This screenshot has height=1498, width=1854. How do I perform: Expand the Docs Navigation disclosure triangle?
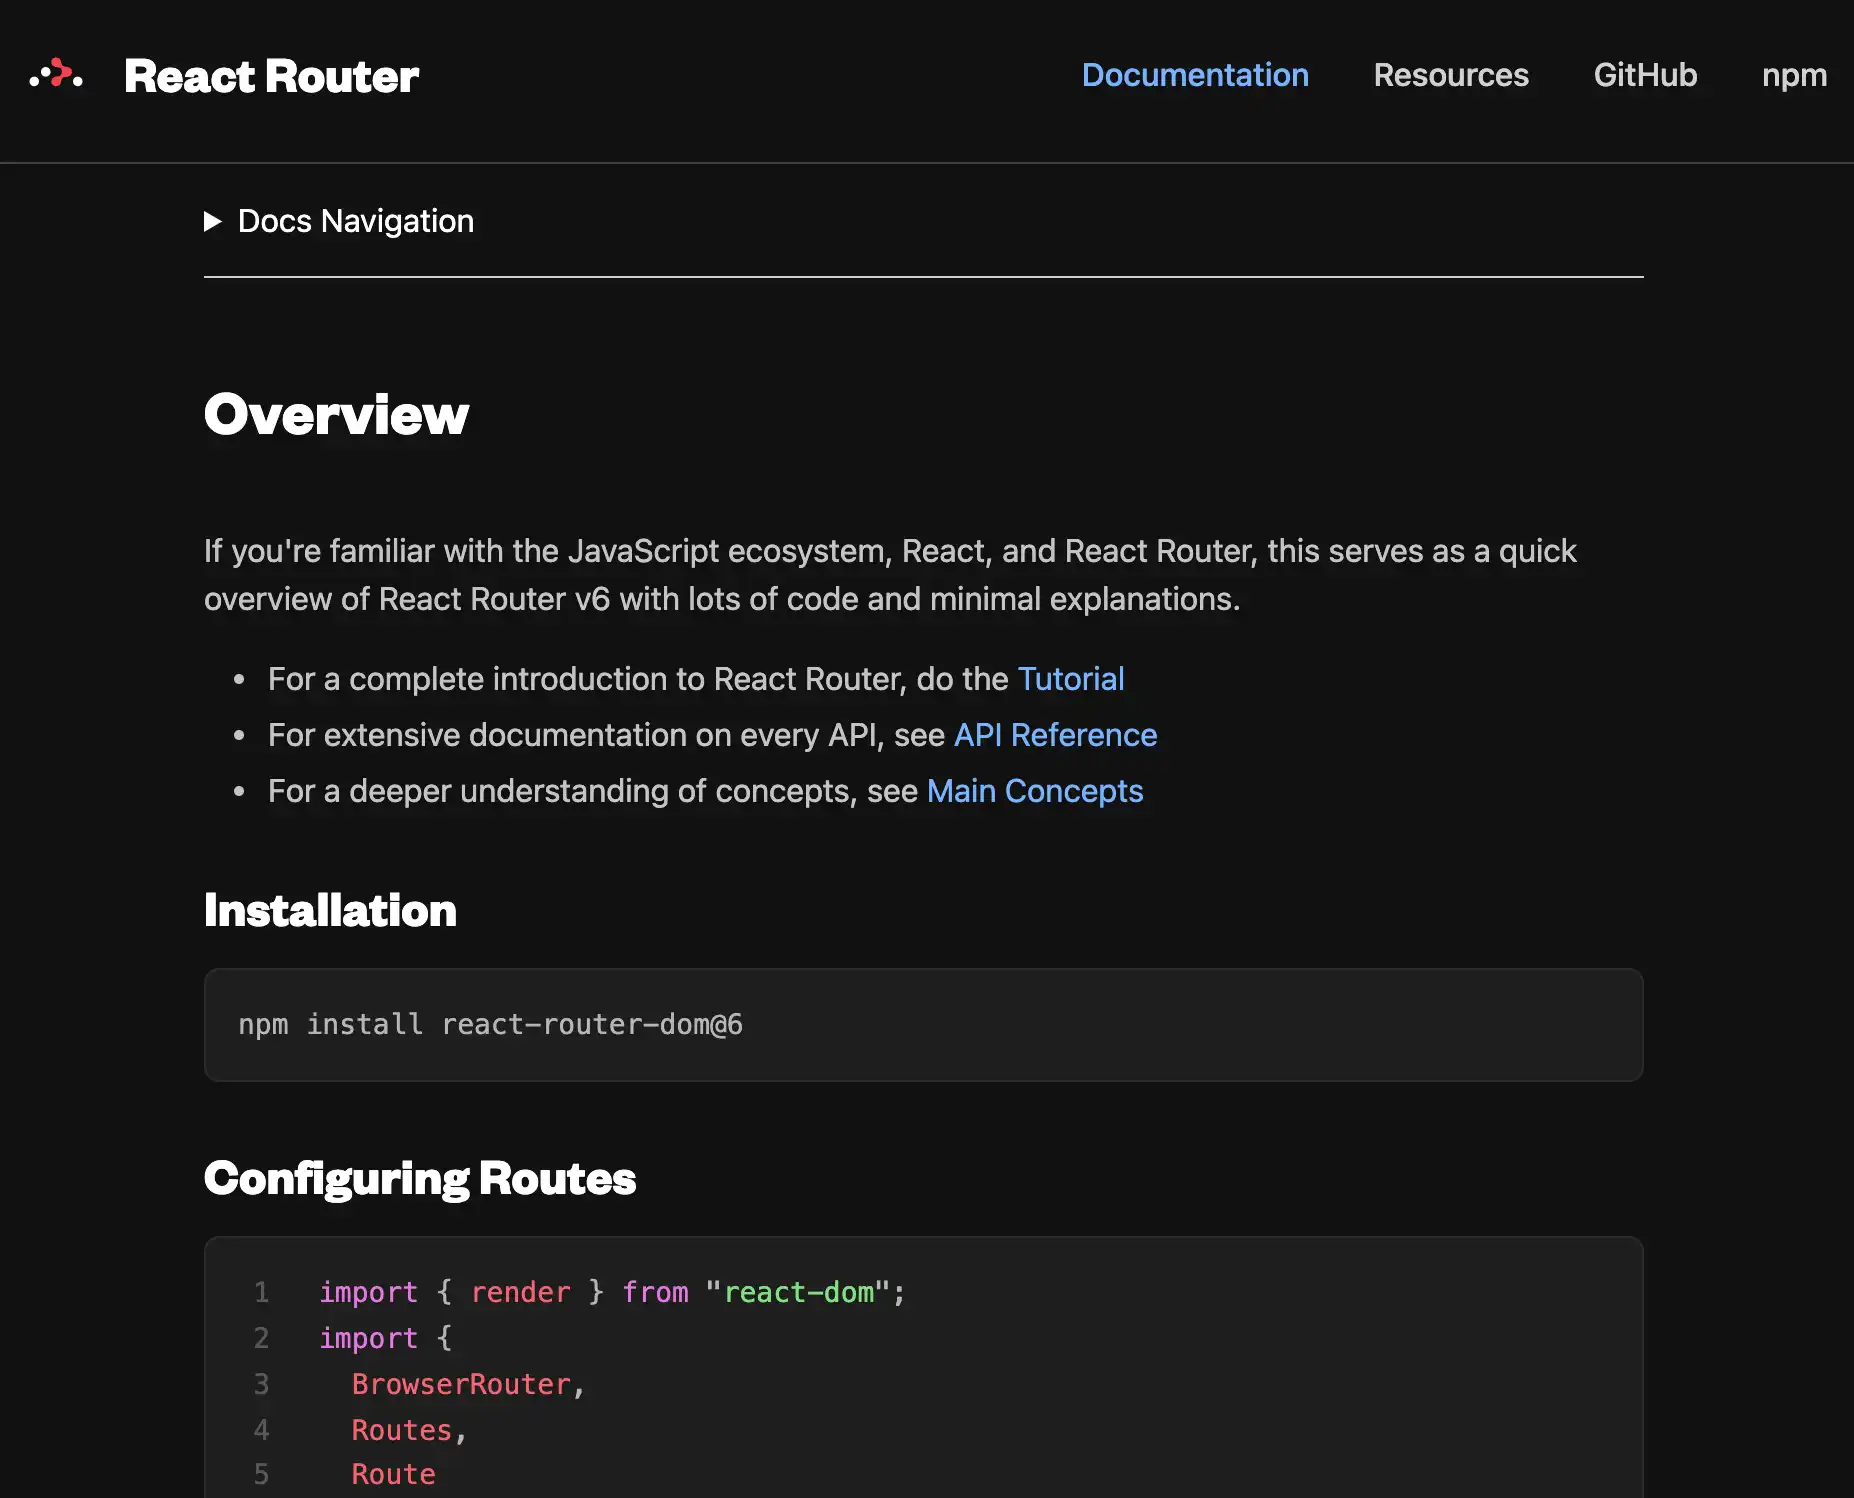212,221
